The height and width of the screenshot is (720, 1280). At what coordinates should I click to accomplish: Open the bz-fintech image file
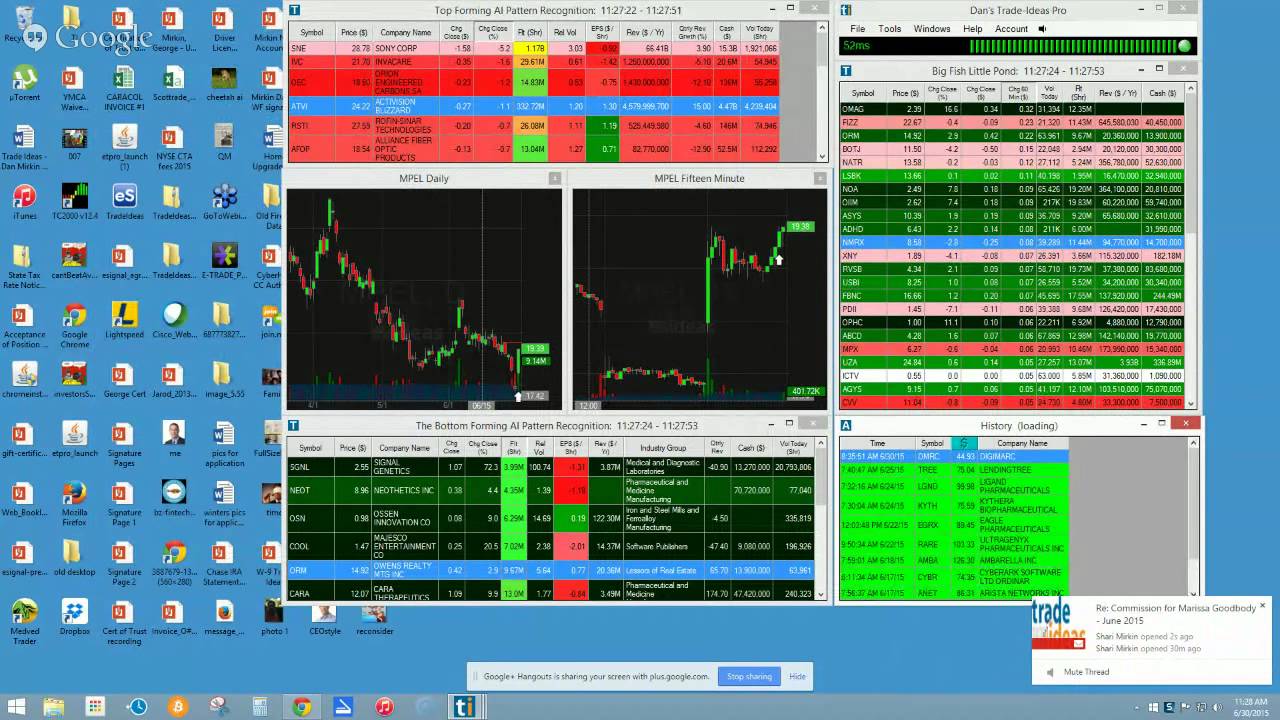click(x=174, y=499)
